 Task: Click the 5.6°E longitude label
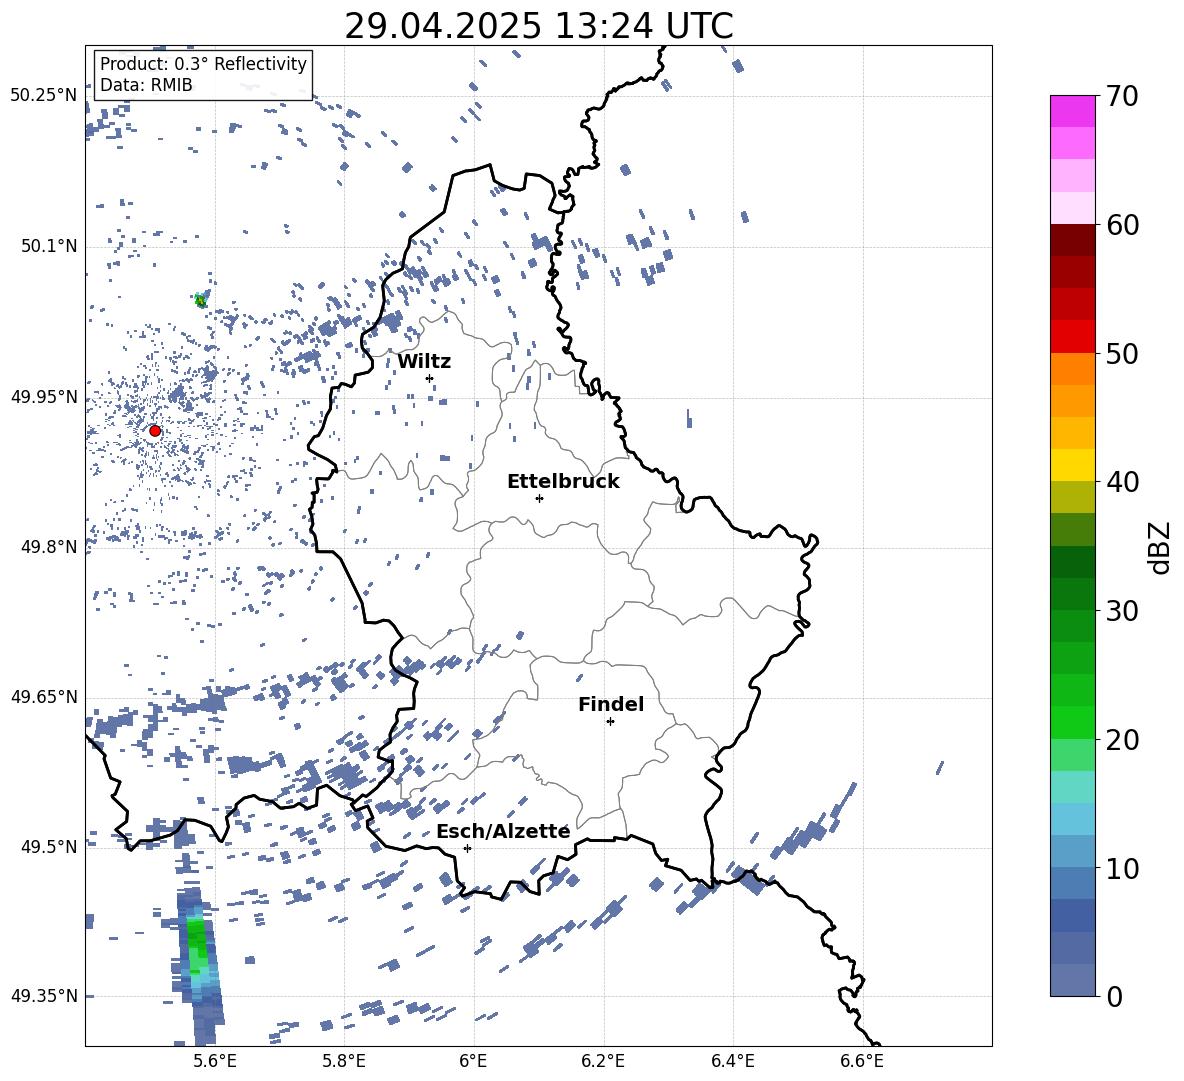point(215,1061)
